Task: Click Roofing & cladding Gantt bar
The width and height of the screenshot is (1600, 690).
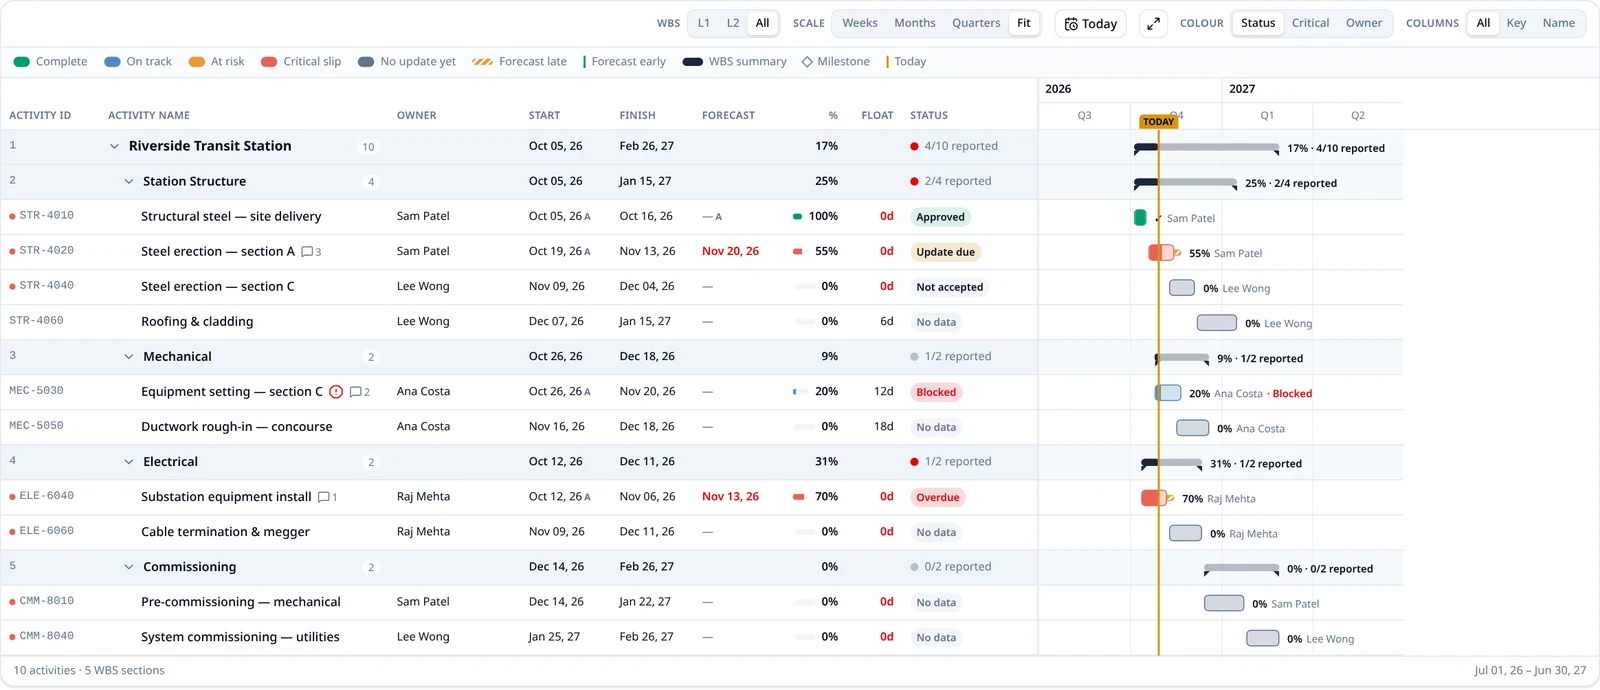Action: tap(1217, 323)
